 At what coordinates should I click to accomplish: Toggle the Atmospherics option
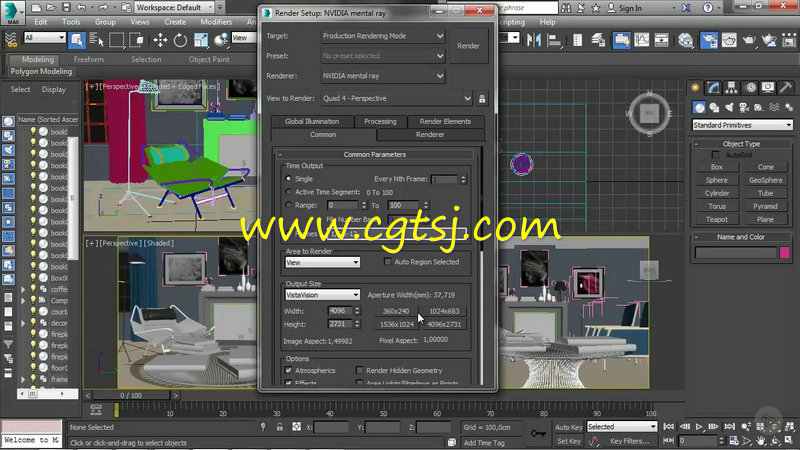(289, 370)
